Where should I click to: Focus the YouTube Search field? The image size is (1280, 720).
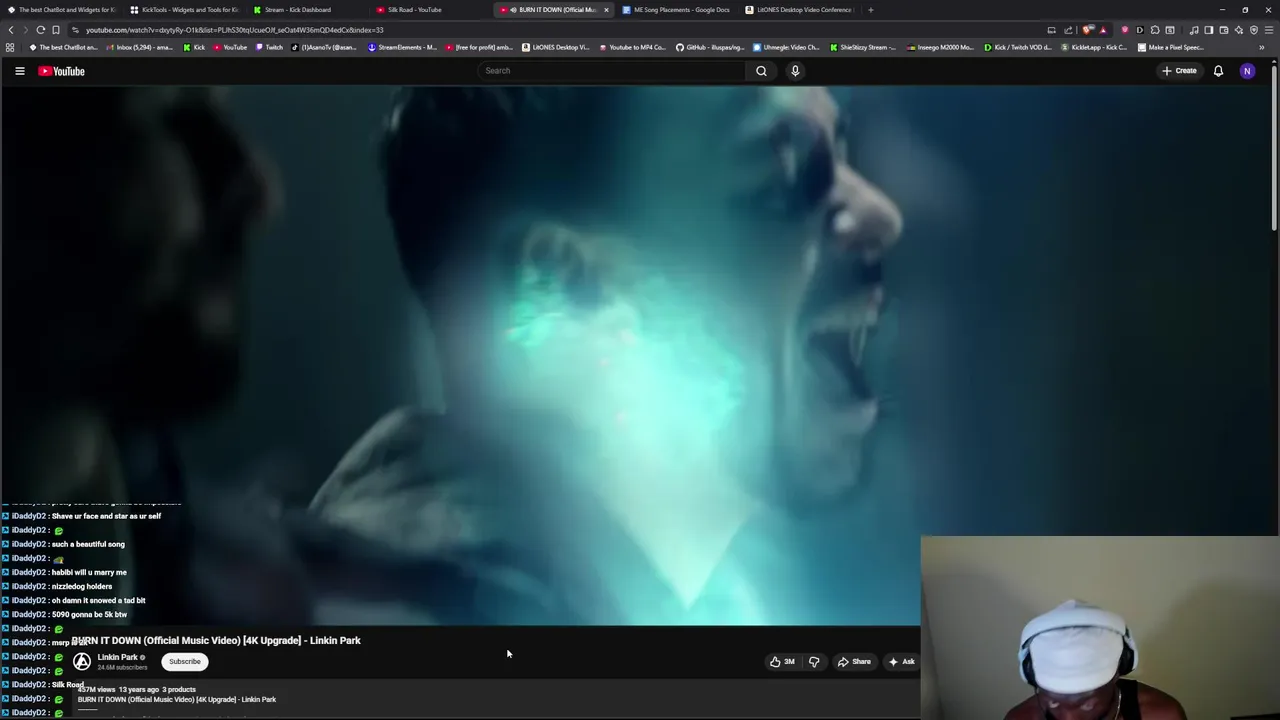click(x=611, y=71)
